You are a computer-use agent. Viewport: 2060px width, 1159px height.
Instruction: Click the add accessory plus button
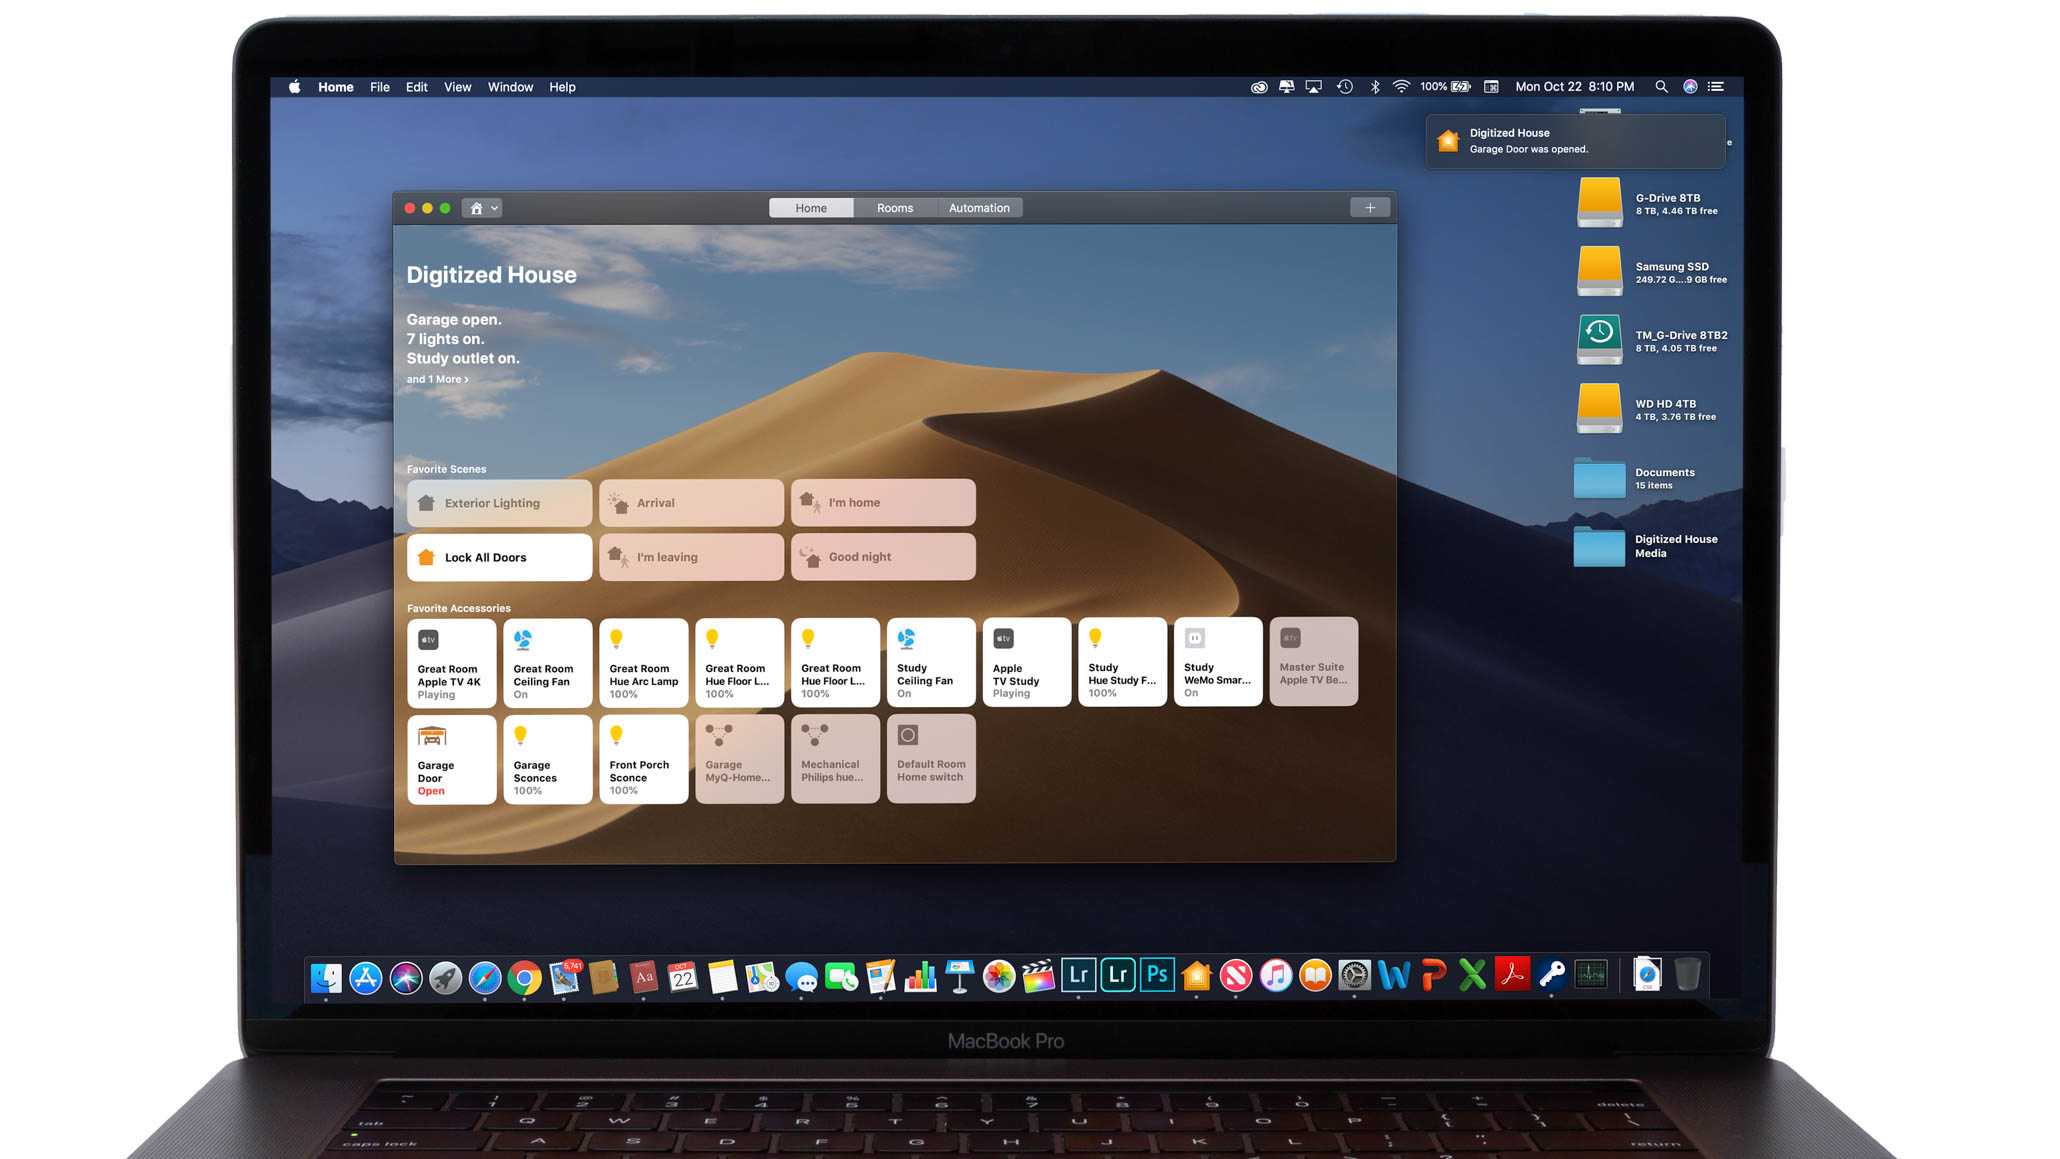(x=1370, y=208)
